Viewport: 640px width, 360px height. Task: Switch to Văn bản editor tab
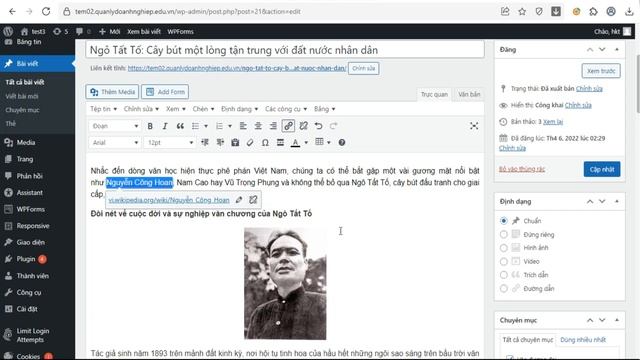coord(469,94)
